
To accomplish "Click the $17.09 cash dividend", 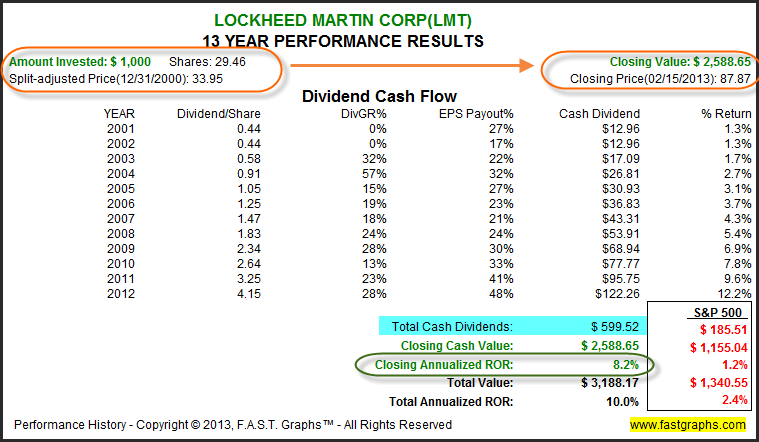I will tap(621, 159).
